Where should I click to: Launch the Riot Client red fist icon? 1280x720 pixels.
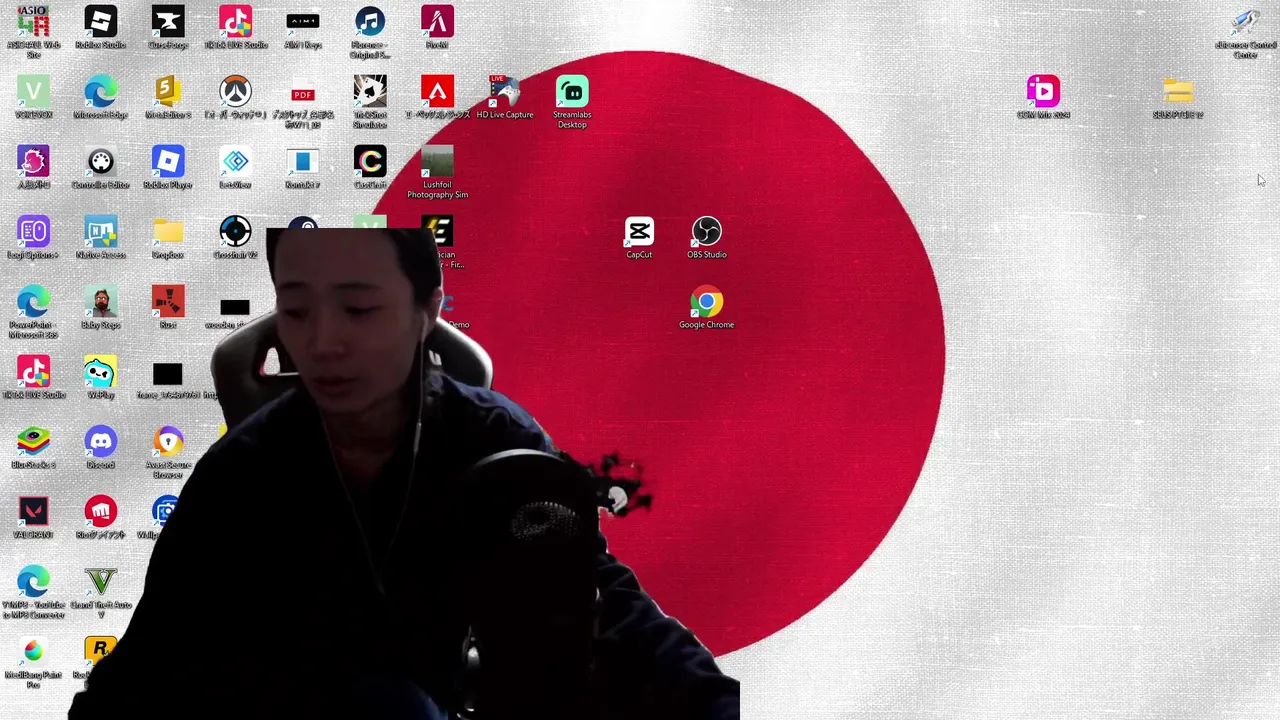100,512
